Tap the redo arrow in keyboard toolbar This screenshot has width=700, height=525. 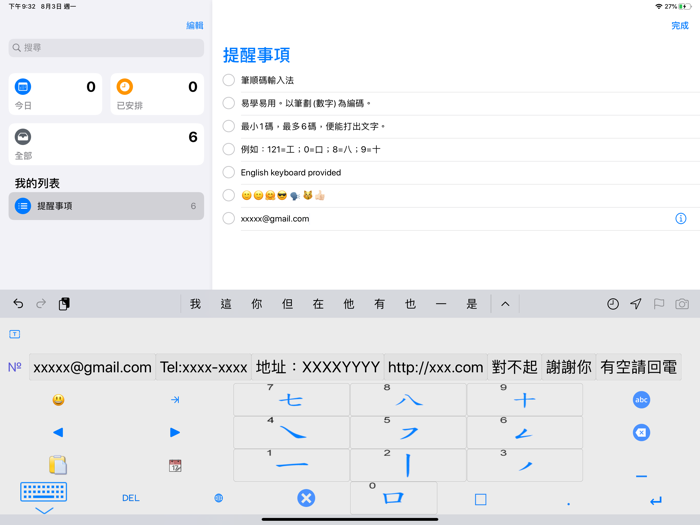(41, 304)
